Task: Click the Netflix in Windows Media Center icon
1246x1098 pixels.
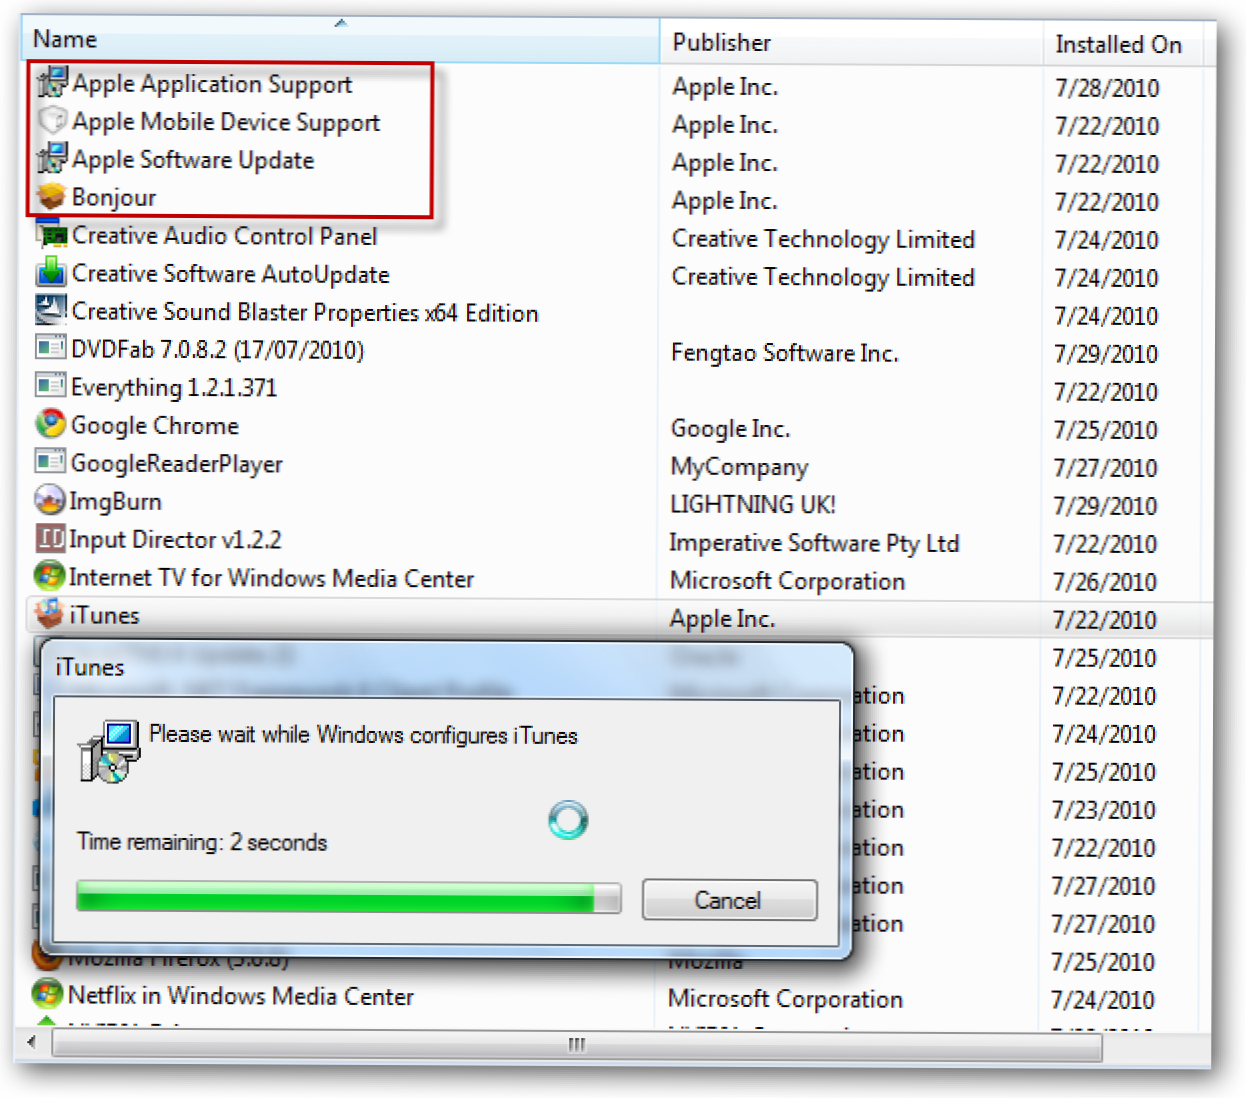Action: (x=48, y=995)
